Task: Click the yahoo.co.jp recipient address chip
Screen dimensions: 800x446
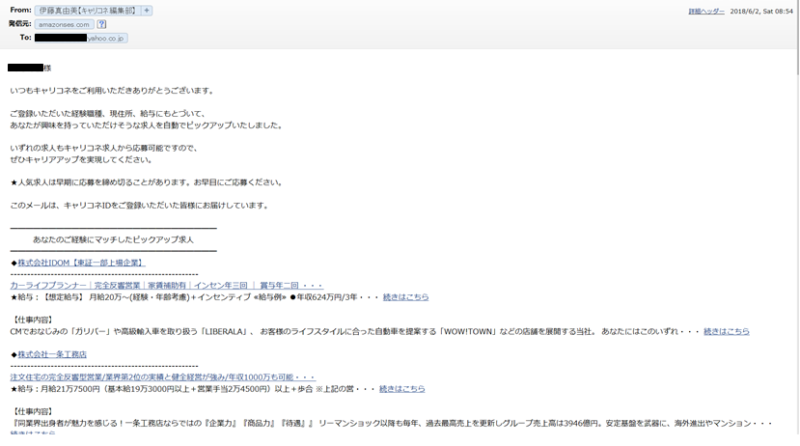Action: coord(81,38)
